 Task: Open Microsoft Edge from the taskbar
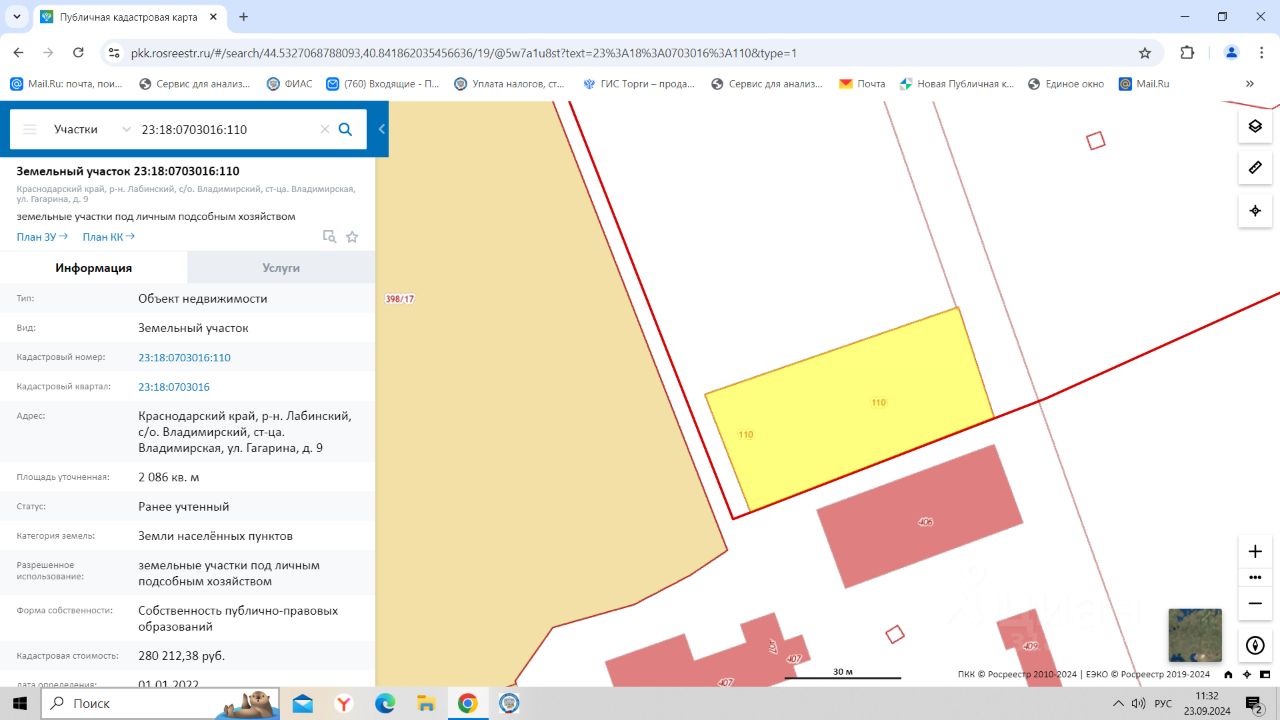click(x=385, y=703)
